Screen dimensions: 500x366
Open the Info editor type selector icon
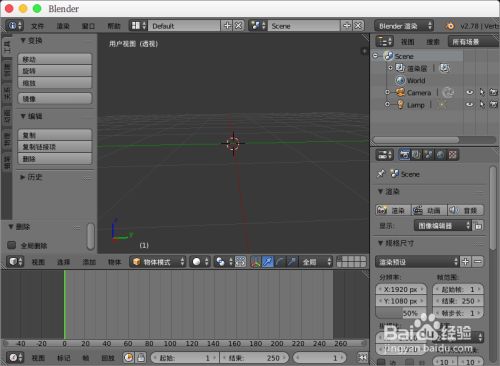point(15,26)
